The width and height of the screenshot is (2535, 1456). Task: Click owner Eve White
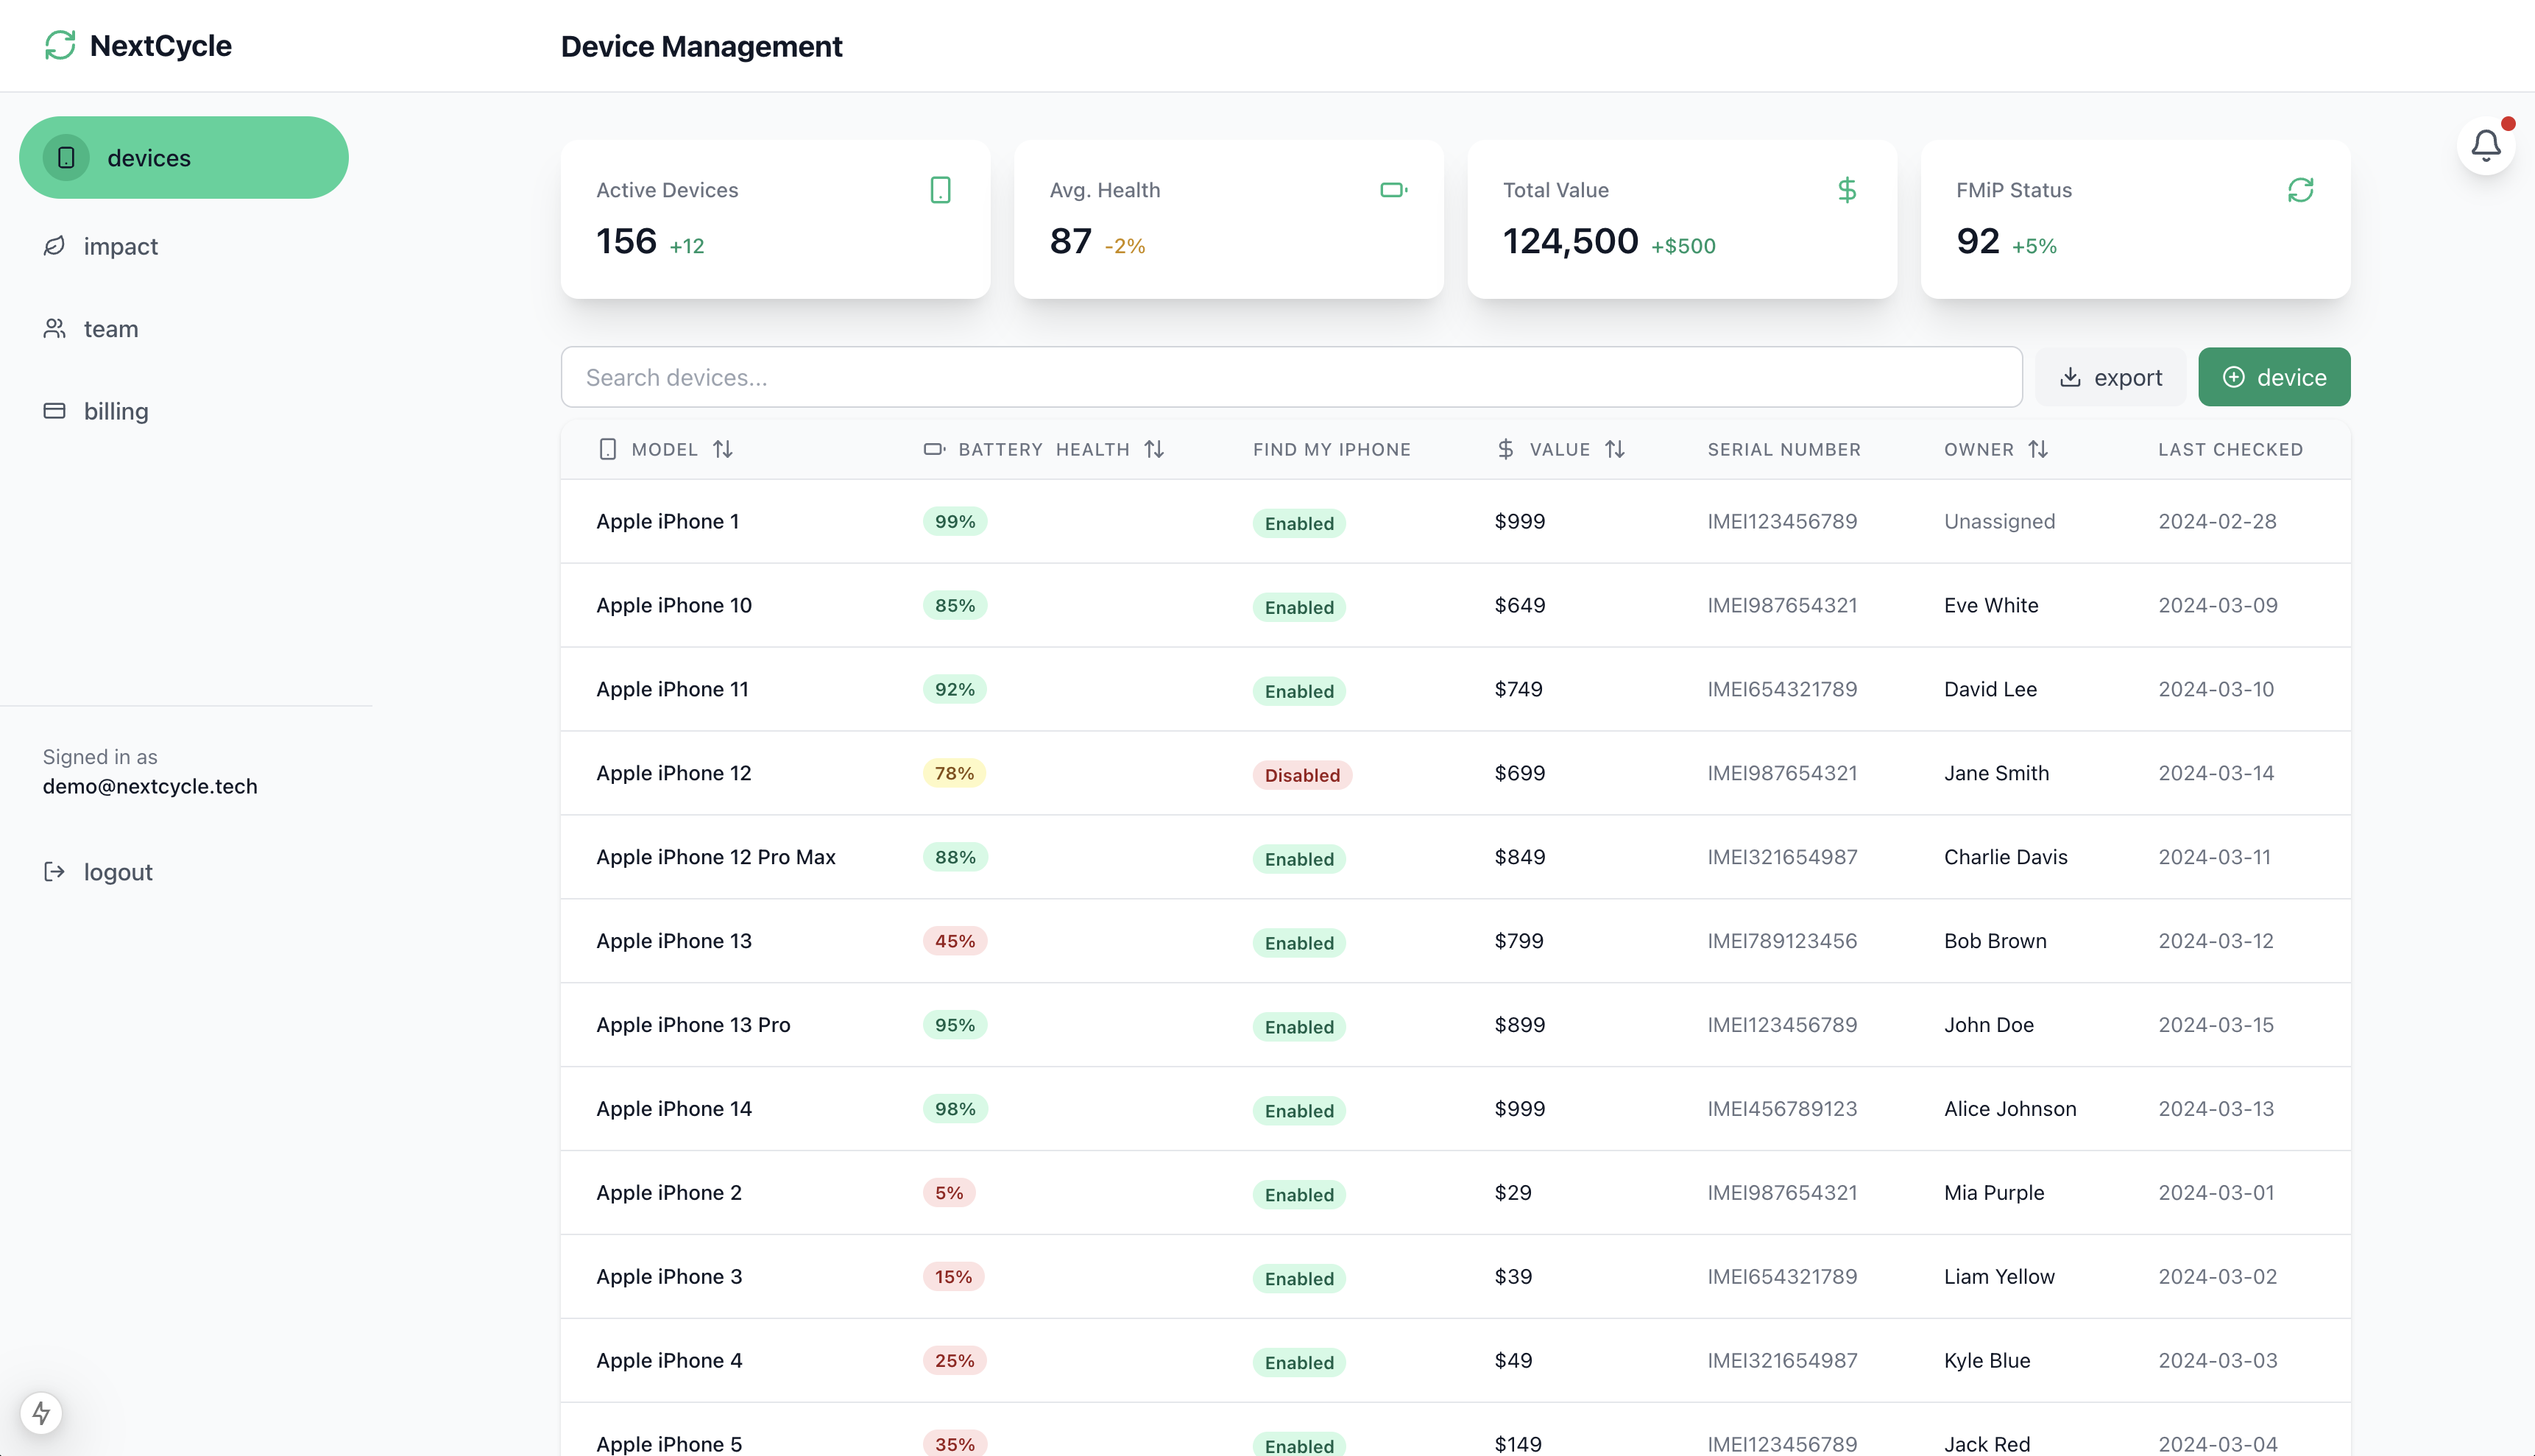1991,605
